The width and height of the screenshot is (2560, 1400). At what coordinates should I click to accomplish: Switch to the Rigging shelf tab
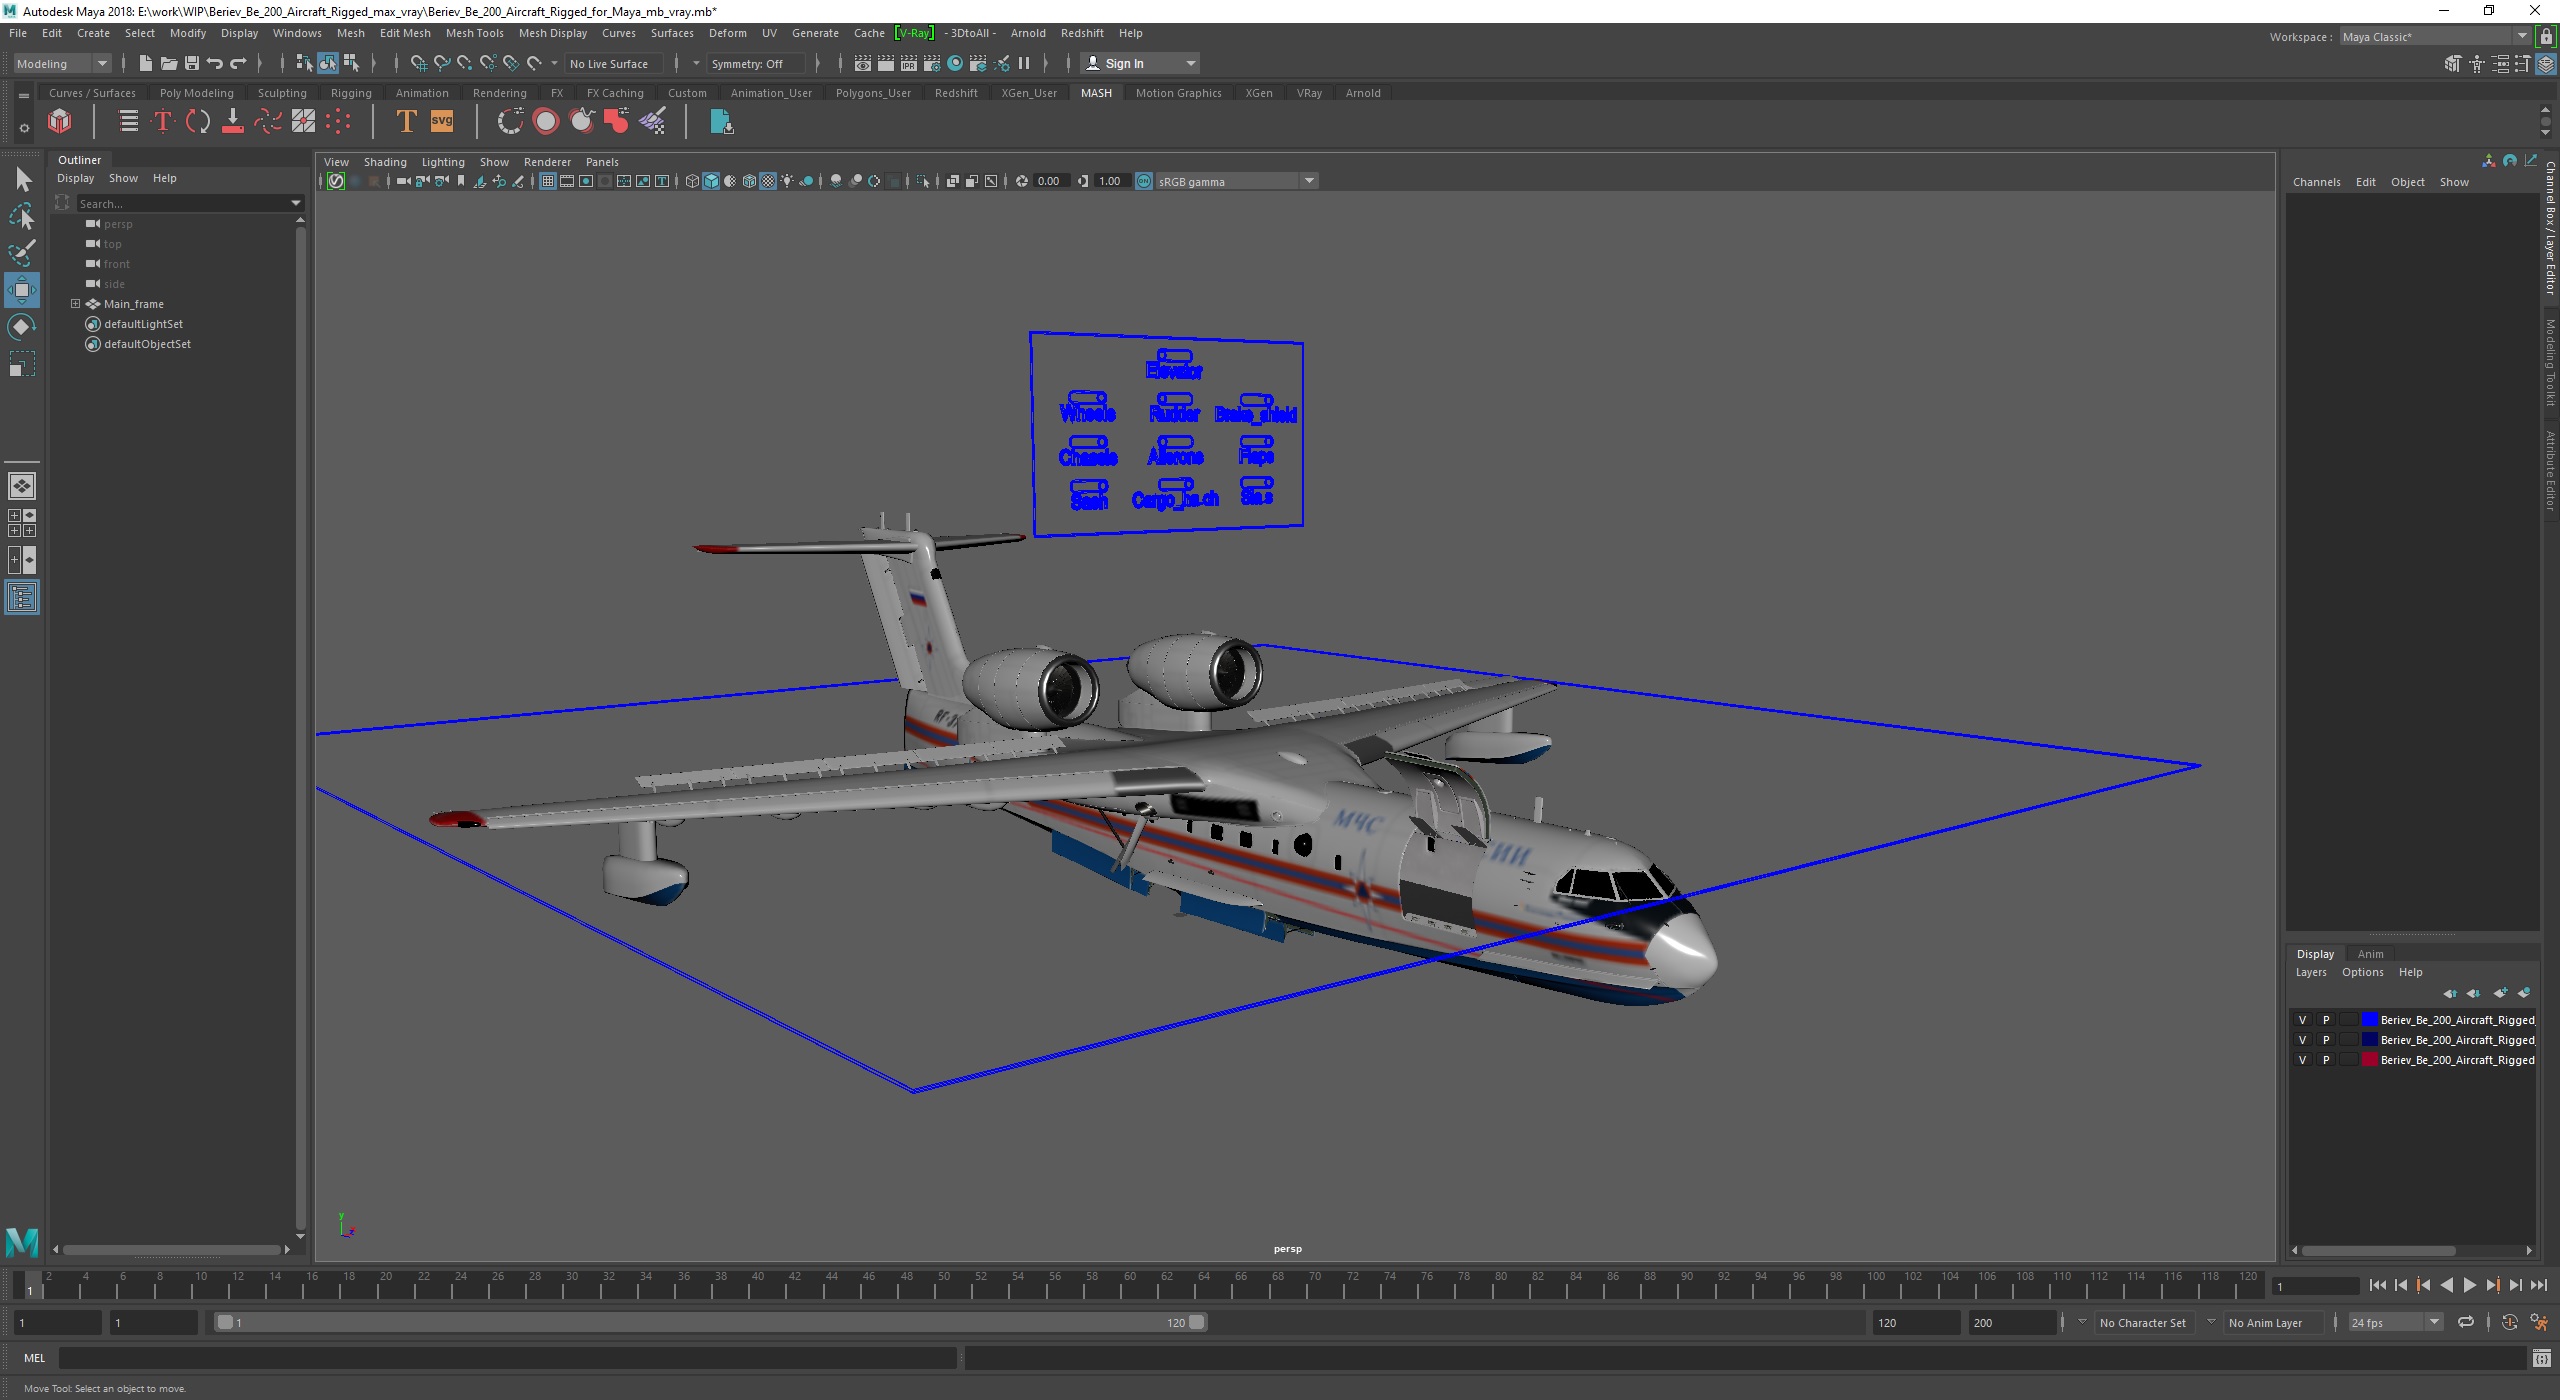(x=351, y=93)
